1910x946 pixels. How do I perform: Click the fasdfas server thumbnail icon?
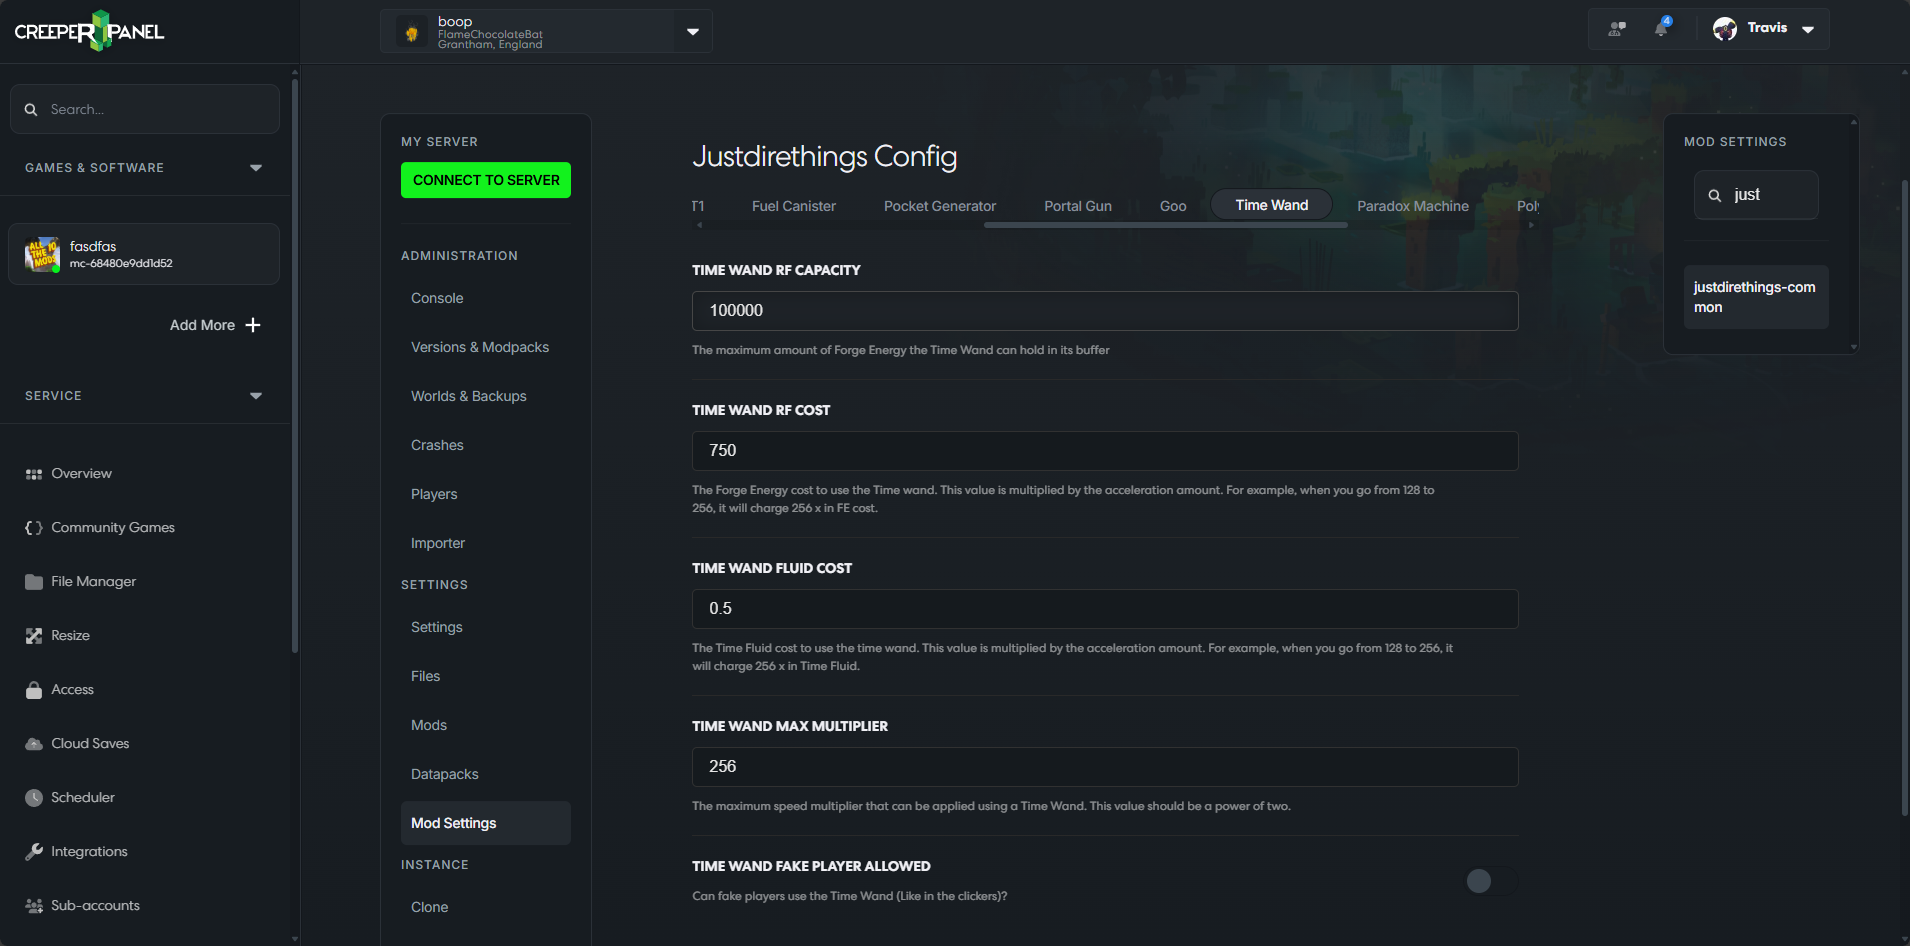point(42,255)
